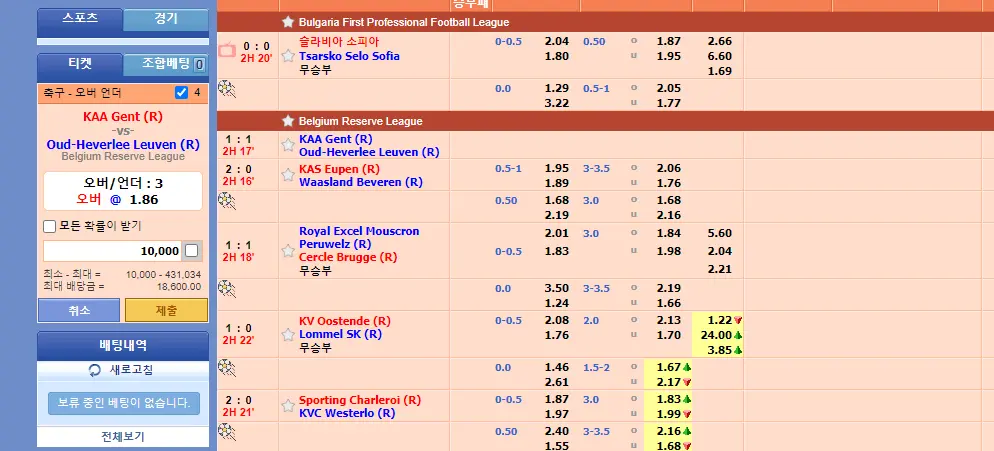Viewport: 994px width, 451px height.
Task: Open soccer ball markets icon under Sporting Charleroi
Action: point(227,432)
